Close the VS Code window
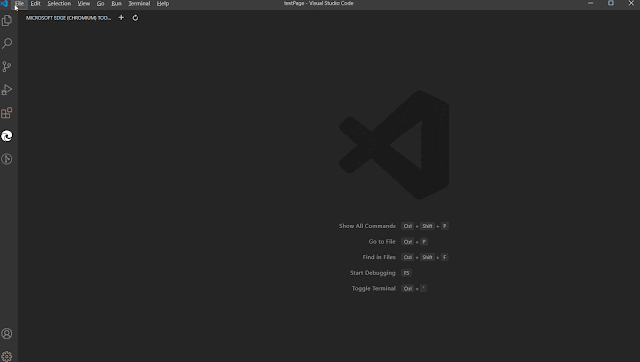The width and height of the screenshot is (640, 362). (x=631, y=3)
